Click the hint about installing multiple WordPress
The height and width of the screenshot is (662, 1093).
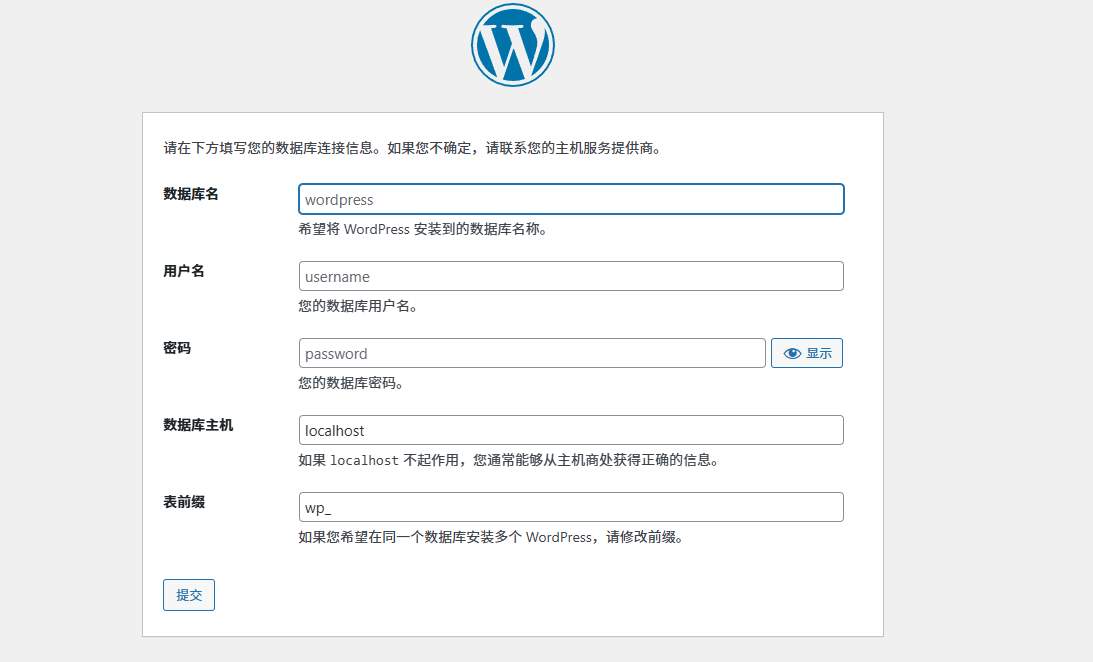click(491, 537)
